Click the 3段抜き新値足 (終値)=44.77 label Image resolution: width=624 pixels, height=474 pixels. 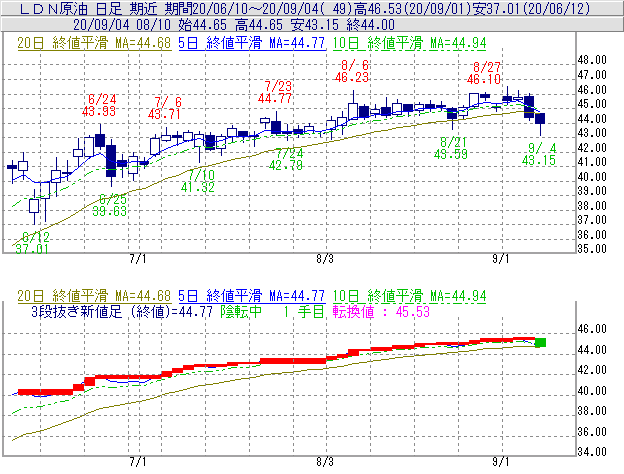pos(122,312)
